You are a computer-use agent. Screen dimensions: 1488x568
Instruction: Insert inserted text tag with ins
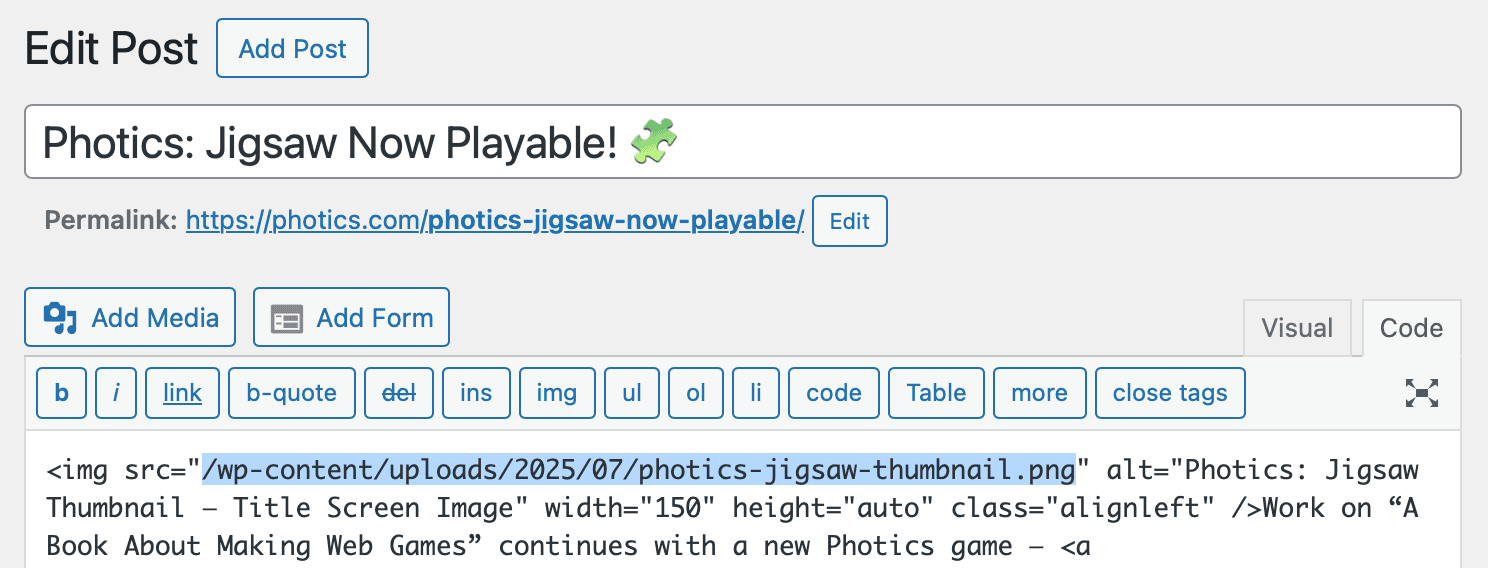click(x=476, y=393)
